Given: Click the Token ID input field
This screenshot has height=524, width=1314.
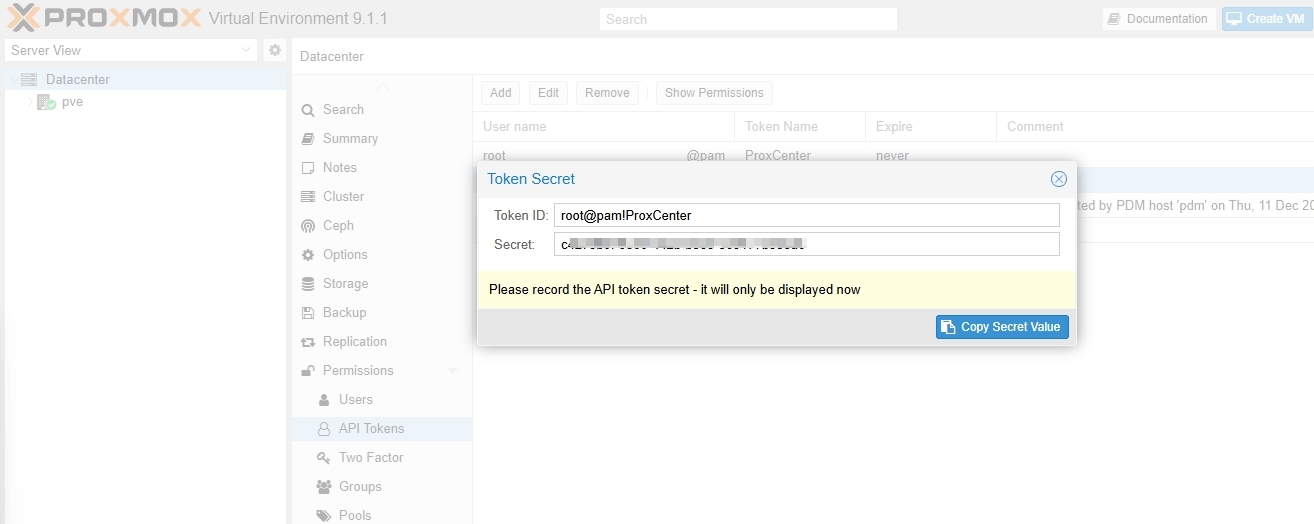Looking at the screenshot, I should [806, 215].
